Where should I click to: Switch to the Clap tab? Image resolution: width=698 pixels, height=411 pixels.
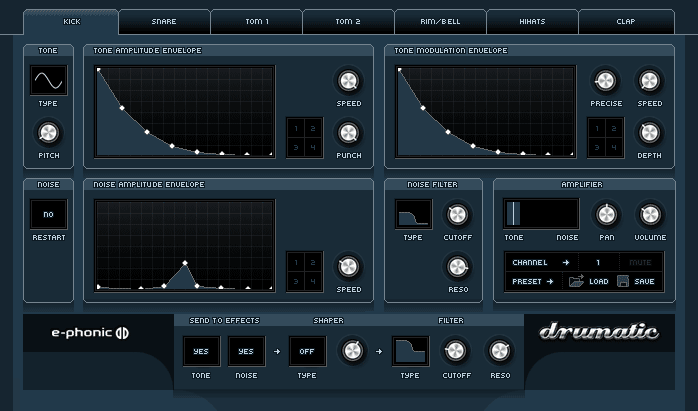(x=626, y=22)
